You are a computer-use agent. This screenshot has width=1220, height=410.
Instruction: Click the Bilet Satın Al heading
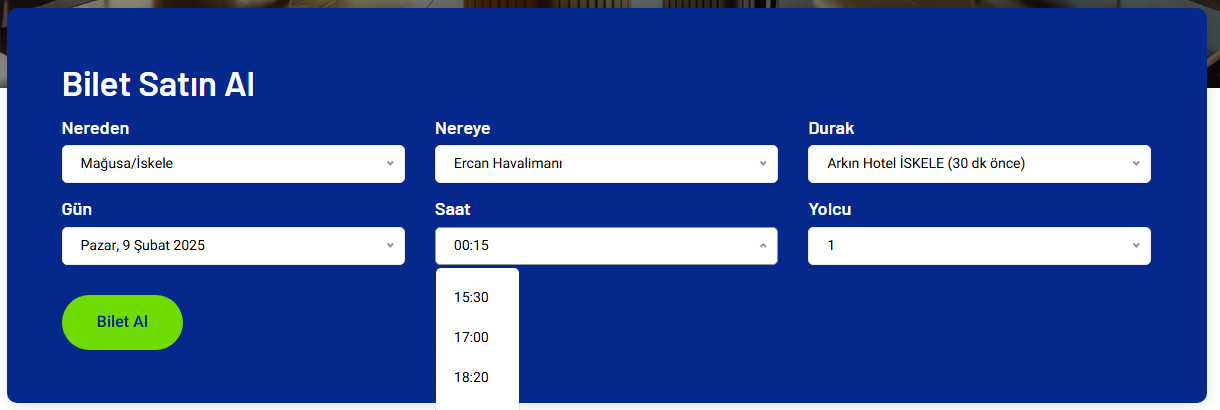coord(158,84)
